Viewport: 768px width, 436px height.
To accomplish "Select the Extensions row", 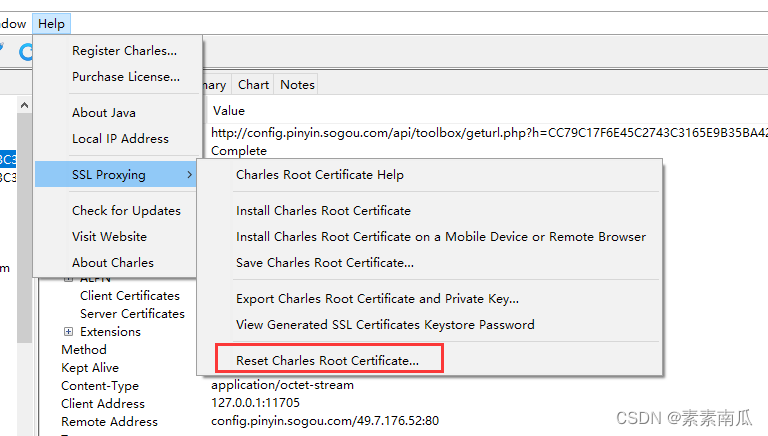I will [x=110, y=332].
